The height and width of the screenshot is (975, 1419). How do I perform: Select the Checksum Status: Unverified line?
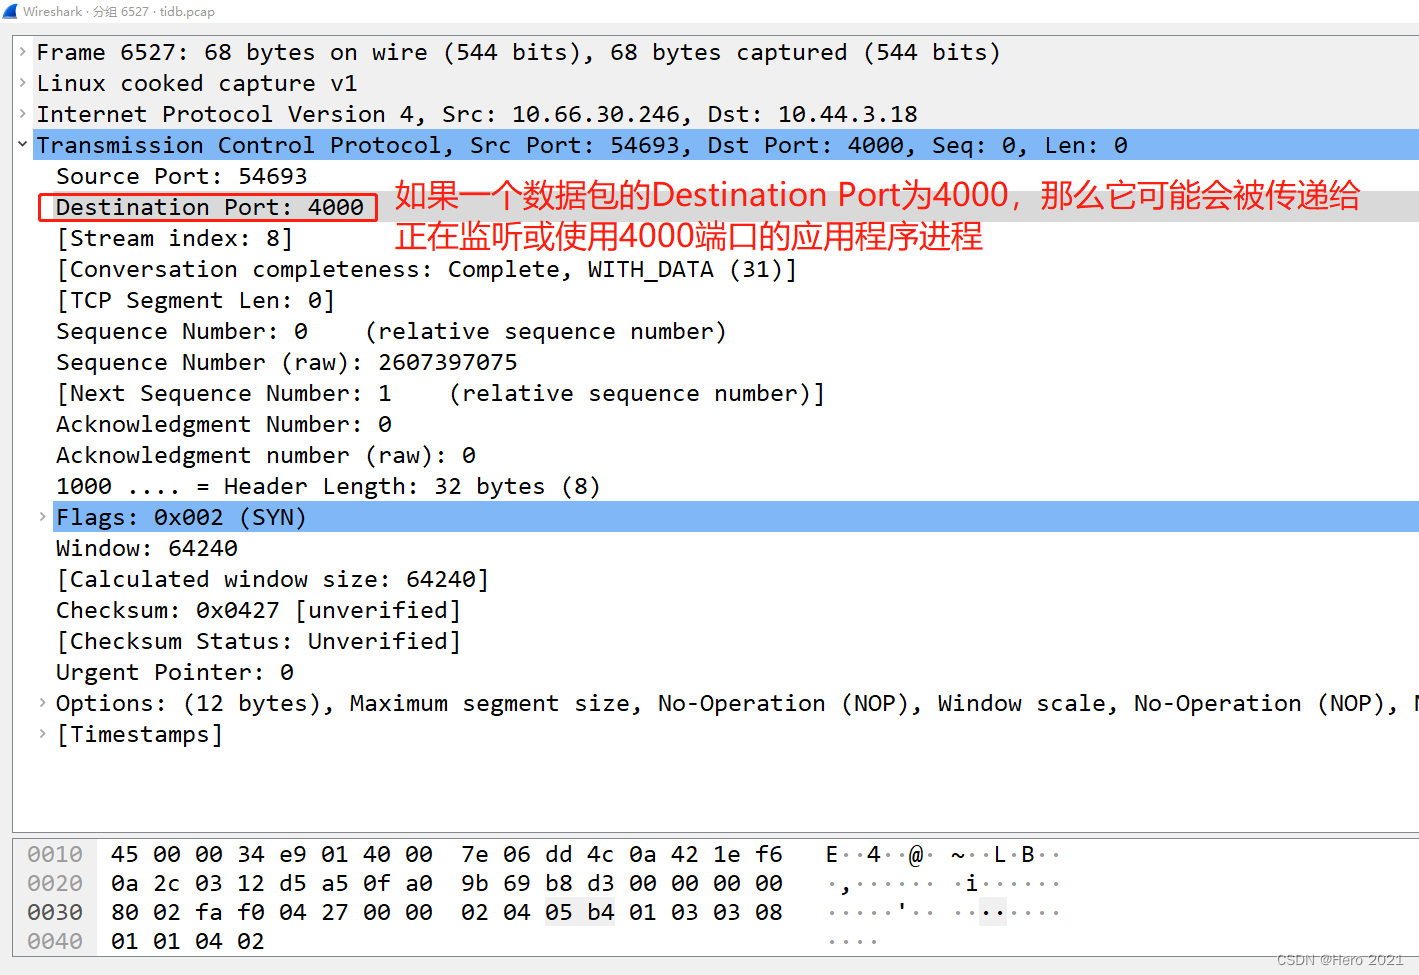(259, 641)
